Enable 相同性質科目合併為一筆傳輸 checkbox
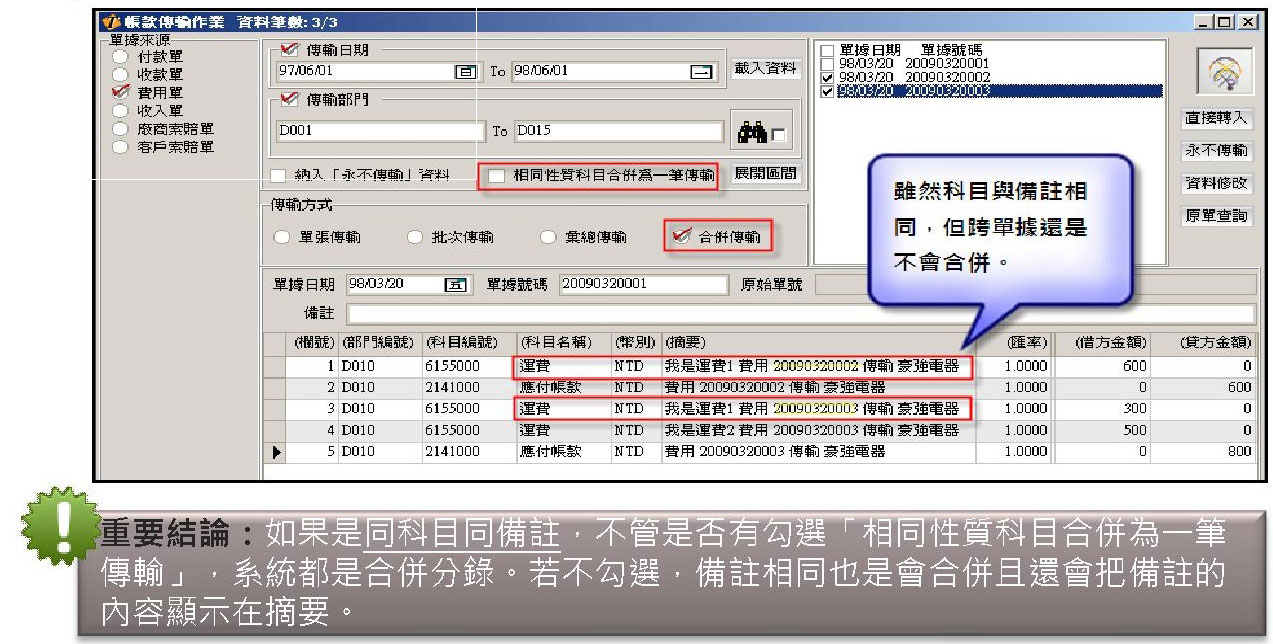This screenshot has width=1273, height=644. pyautogui.click(x=497, y=176)
